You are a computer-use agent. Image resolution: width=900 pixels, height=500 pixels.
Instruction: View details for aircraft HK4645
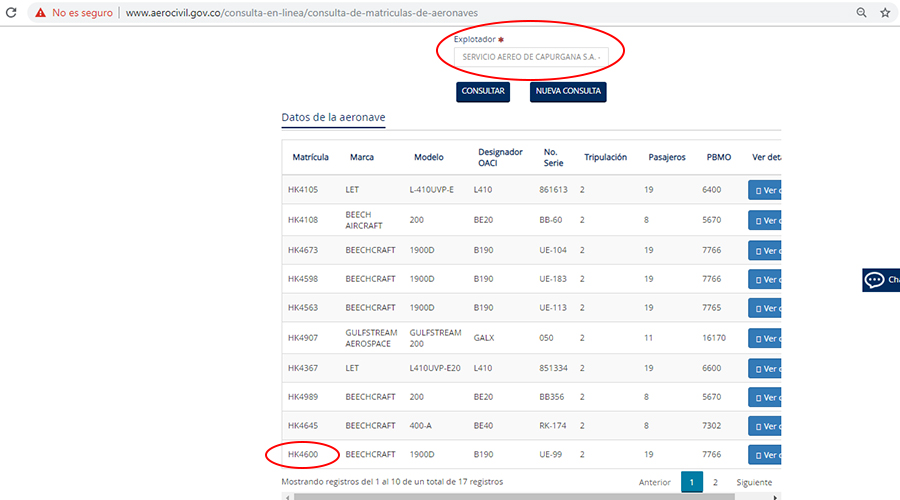coord(765,426)
